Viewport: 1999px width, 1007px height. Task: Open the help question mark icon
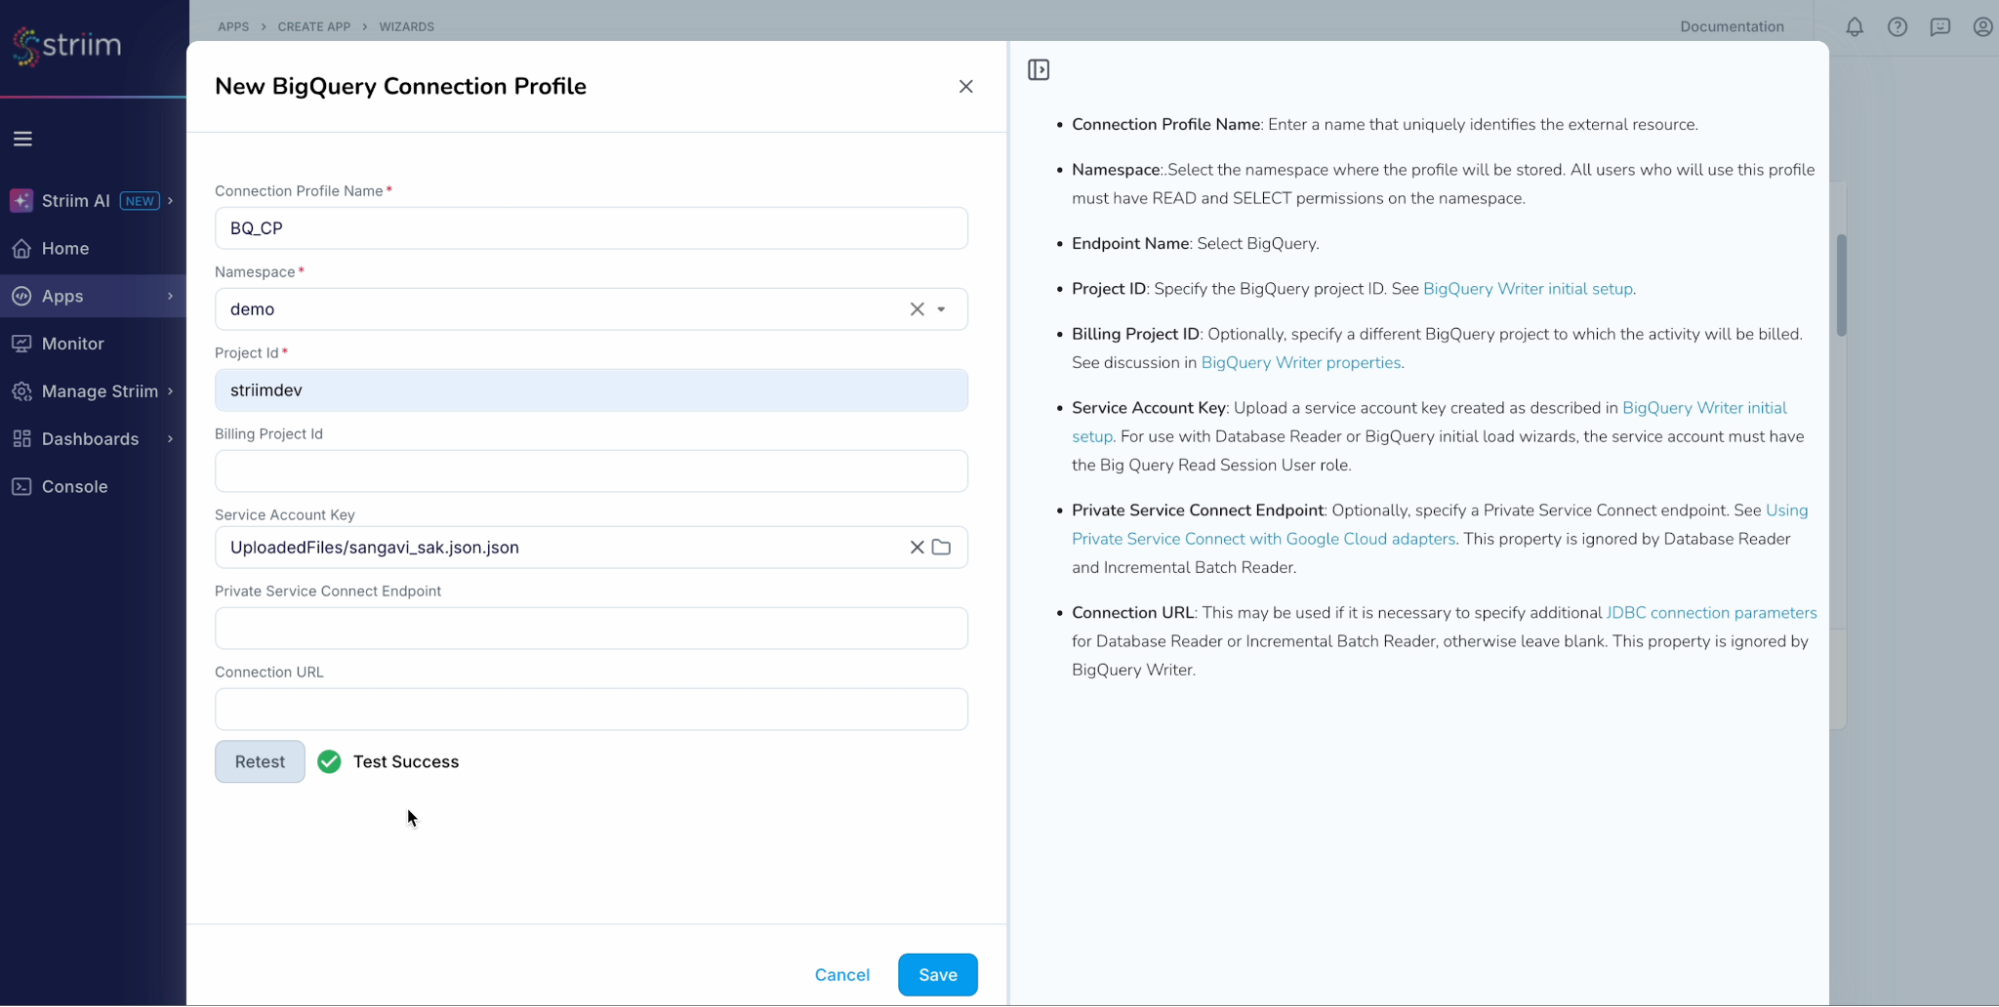tap(1897, 27)
